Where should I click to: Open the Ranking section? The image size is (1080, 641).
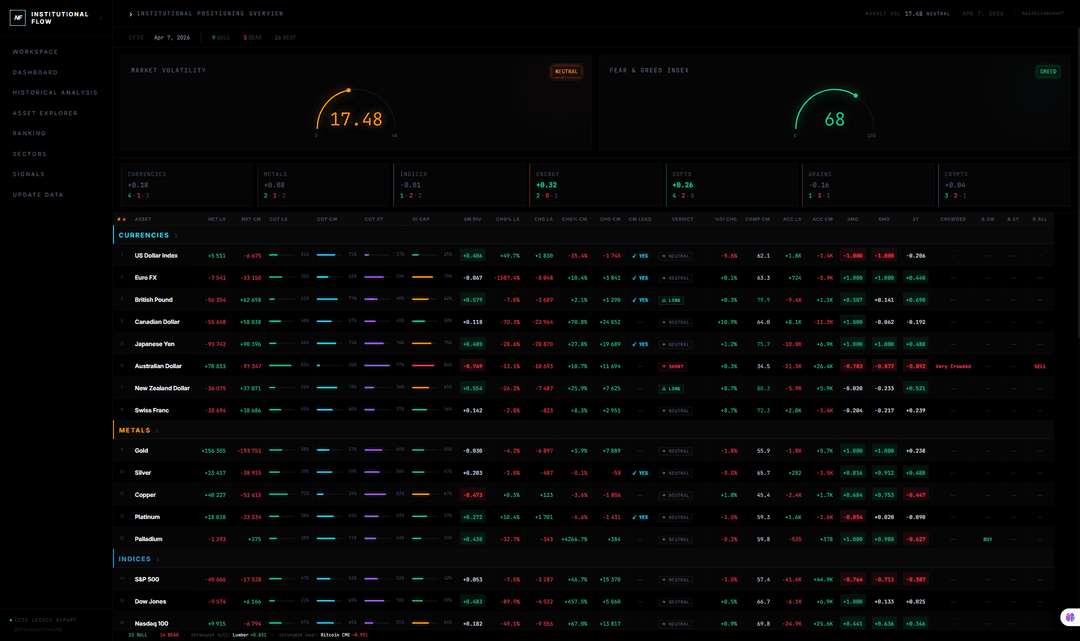[29, 134]
